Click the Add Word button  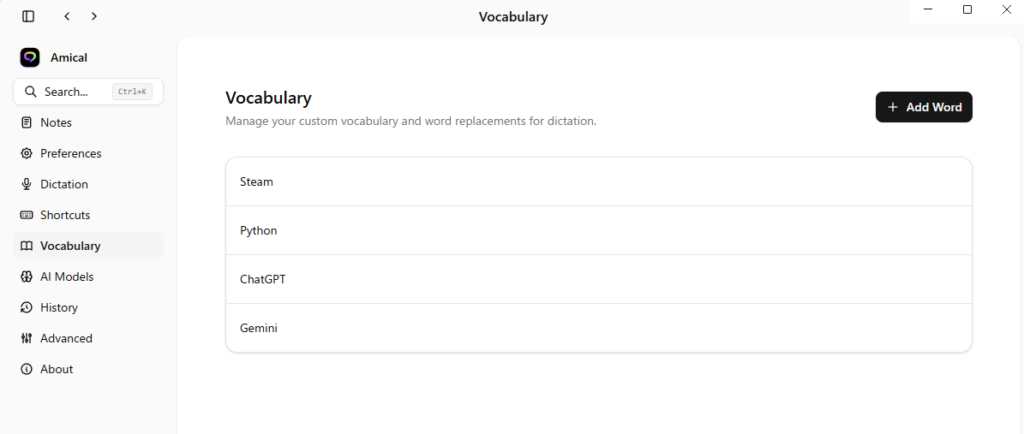tap(923, 107)
